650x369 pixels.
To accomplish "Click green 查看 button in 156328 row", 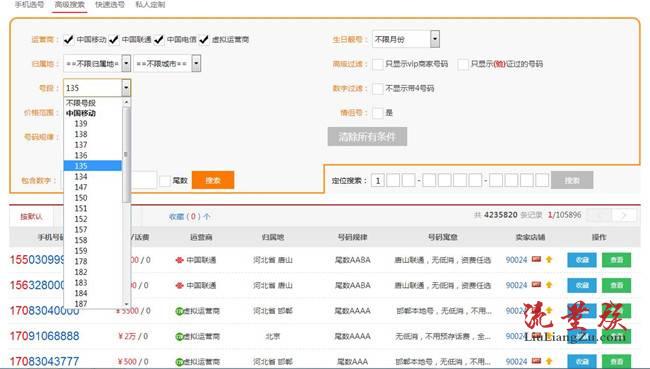I will [616, 285].
